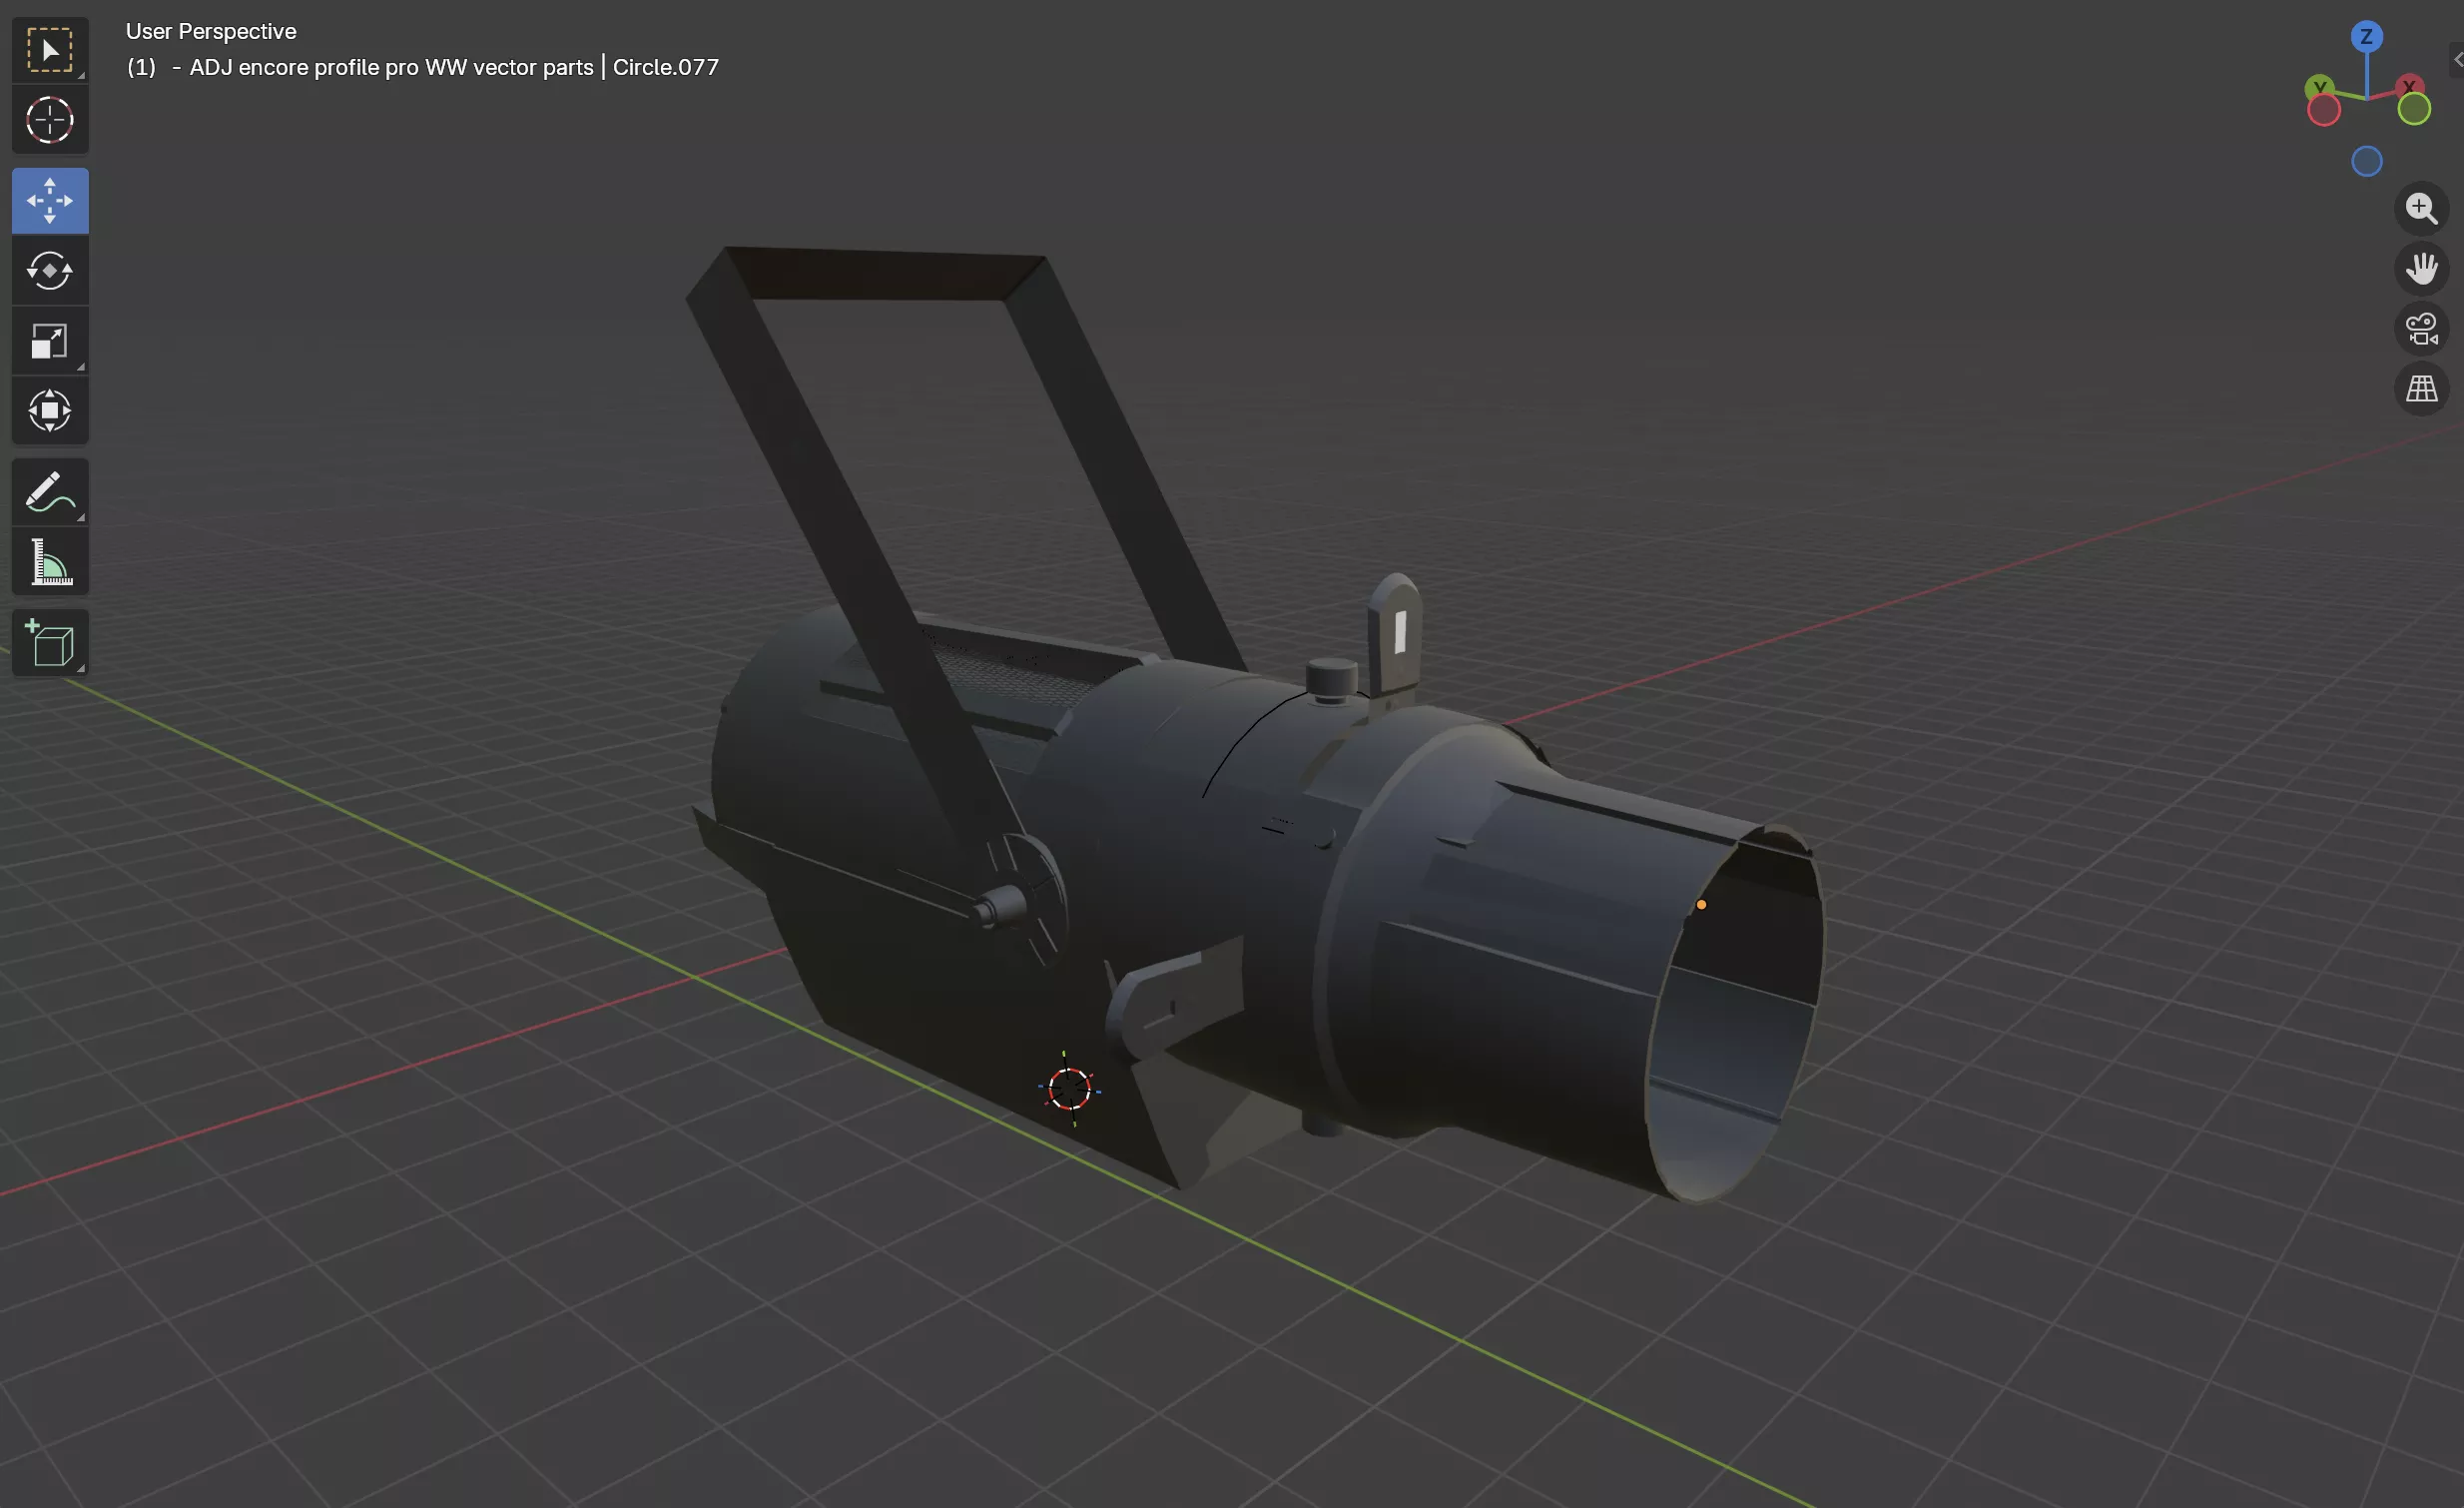This screenshot has height=1508, width=2464.
Task: Select the Rotate tool
Action: click(x=50, y=271)
